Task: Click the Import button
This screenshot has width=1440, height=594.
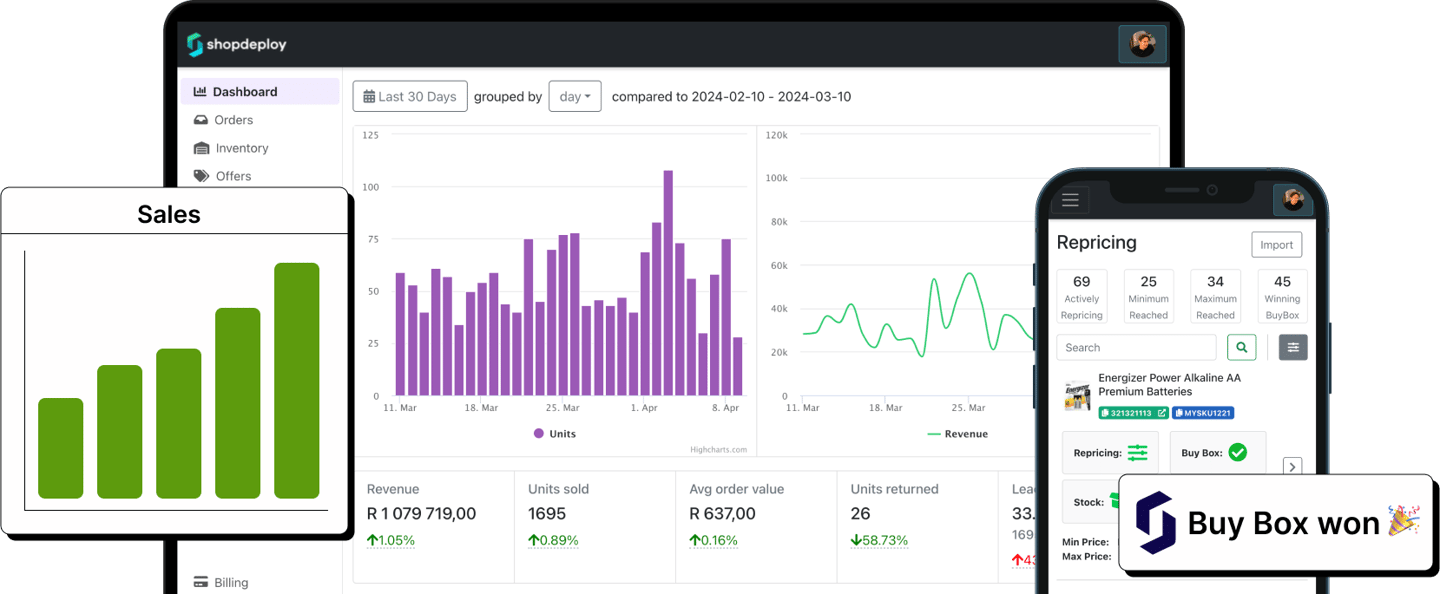Action: coord(1276,245)
